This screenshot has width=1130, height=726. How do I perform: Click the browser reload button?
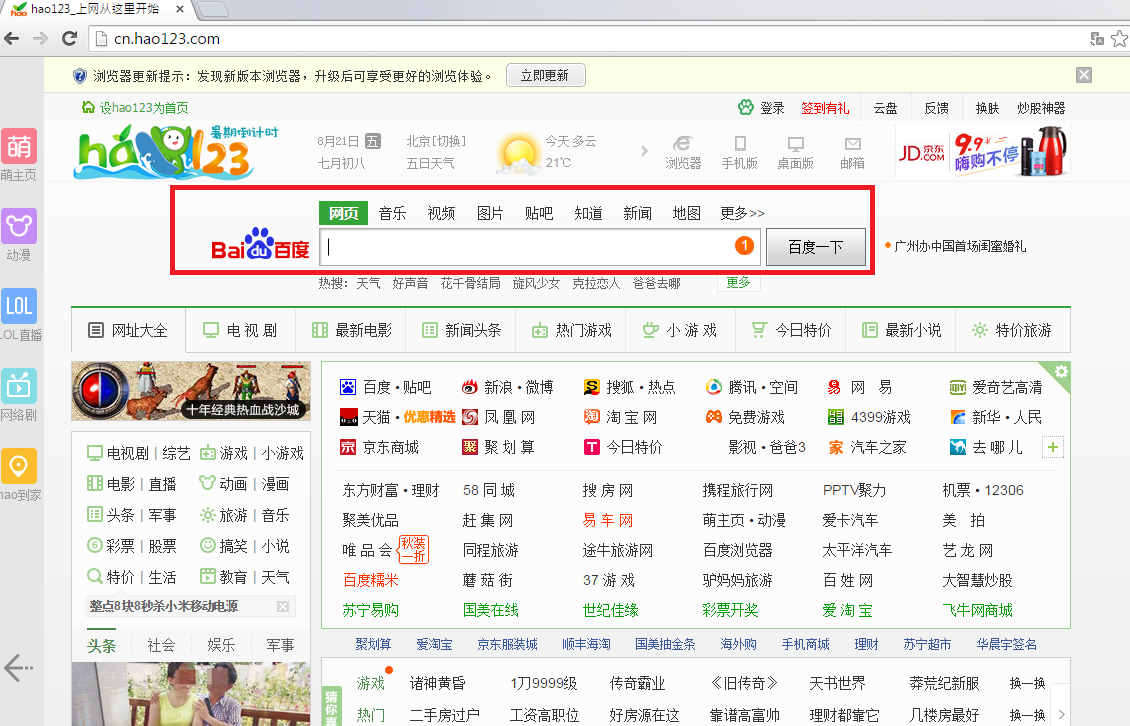pyautogui.click(x=70, y=39)
